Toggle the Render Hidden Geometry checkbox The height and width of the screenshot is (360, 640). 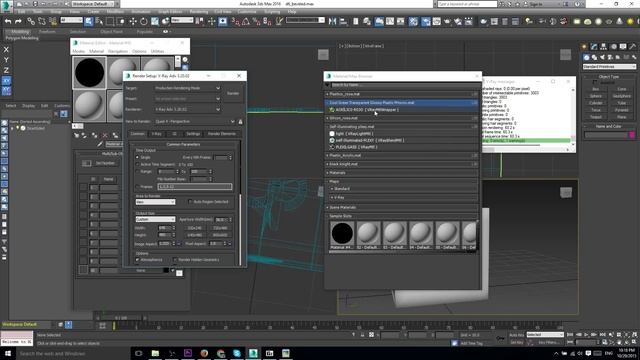point(175,260)
